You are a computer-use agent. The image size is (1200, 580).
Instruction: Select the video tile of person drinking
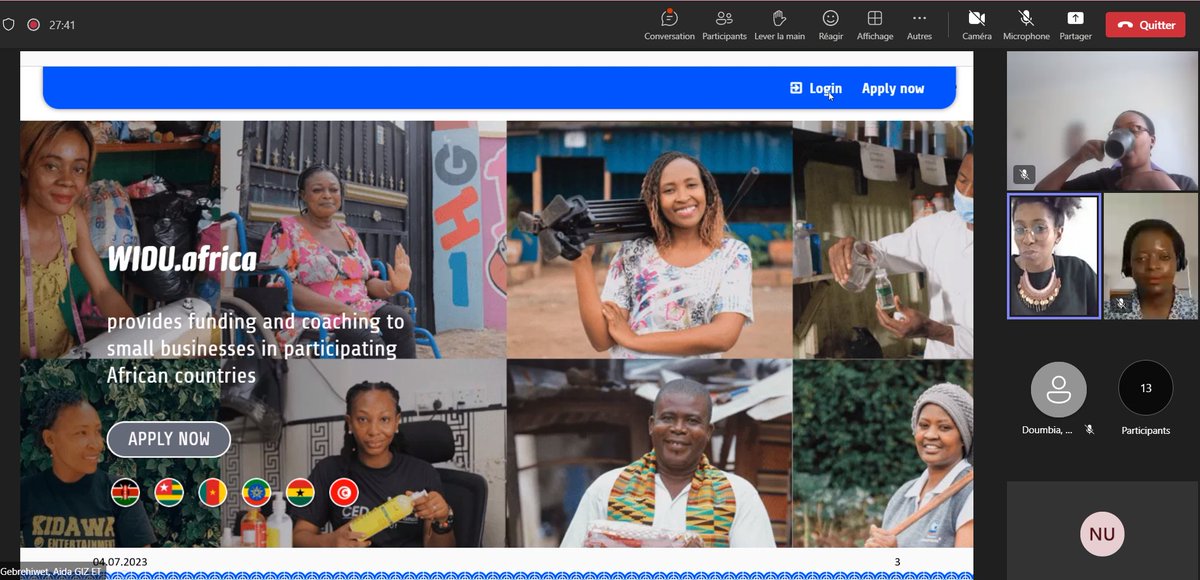[1102, 121]
